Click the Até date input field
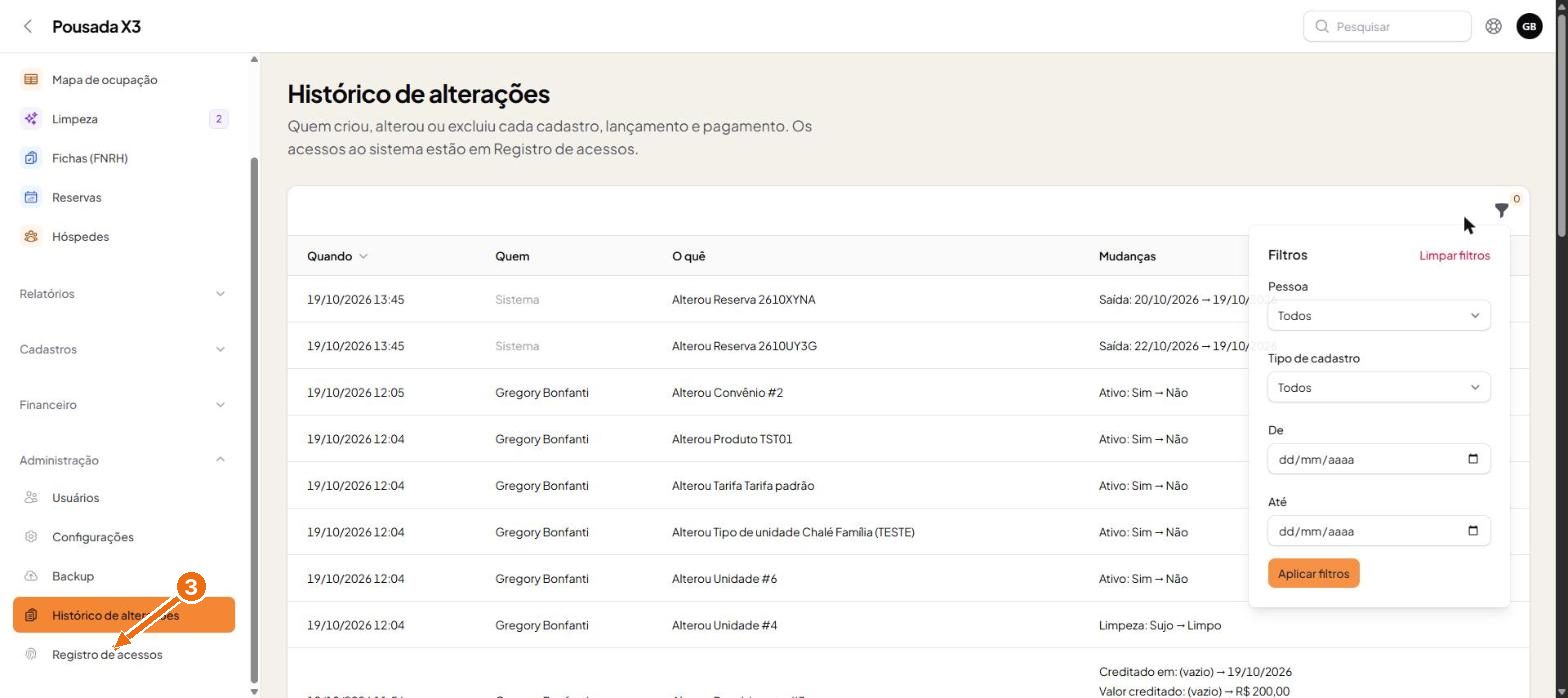The height and width of the screenshot is (698, 1568). pyautogui.click(x=1379, y=532)
